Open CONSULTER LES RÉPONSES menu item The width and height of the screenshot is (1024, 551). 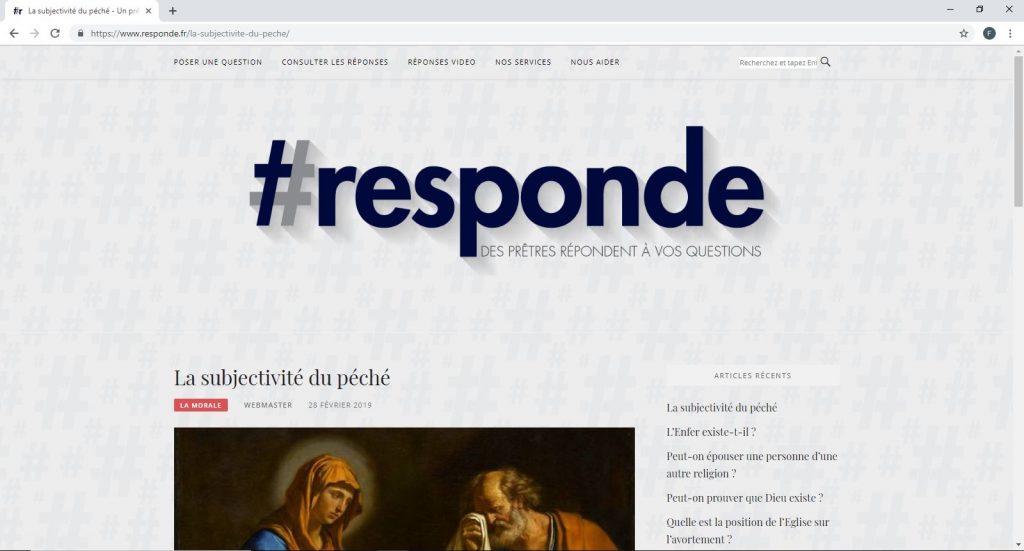[x=334, y=62]
